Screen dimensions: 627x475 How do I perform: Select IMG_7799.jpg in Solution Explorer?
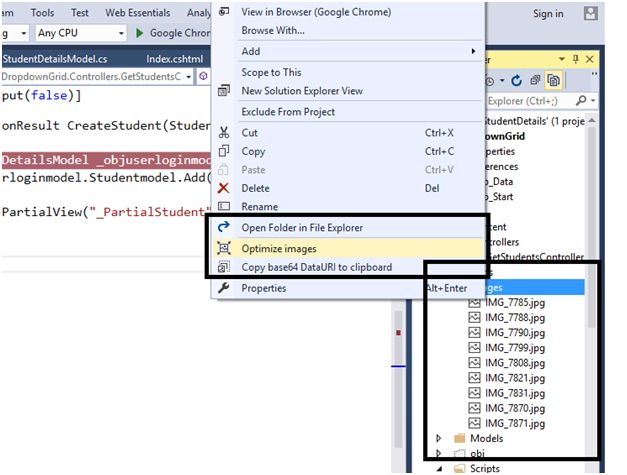point(515,348)
